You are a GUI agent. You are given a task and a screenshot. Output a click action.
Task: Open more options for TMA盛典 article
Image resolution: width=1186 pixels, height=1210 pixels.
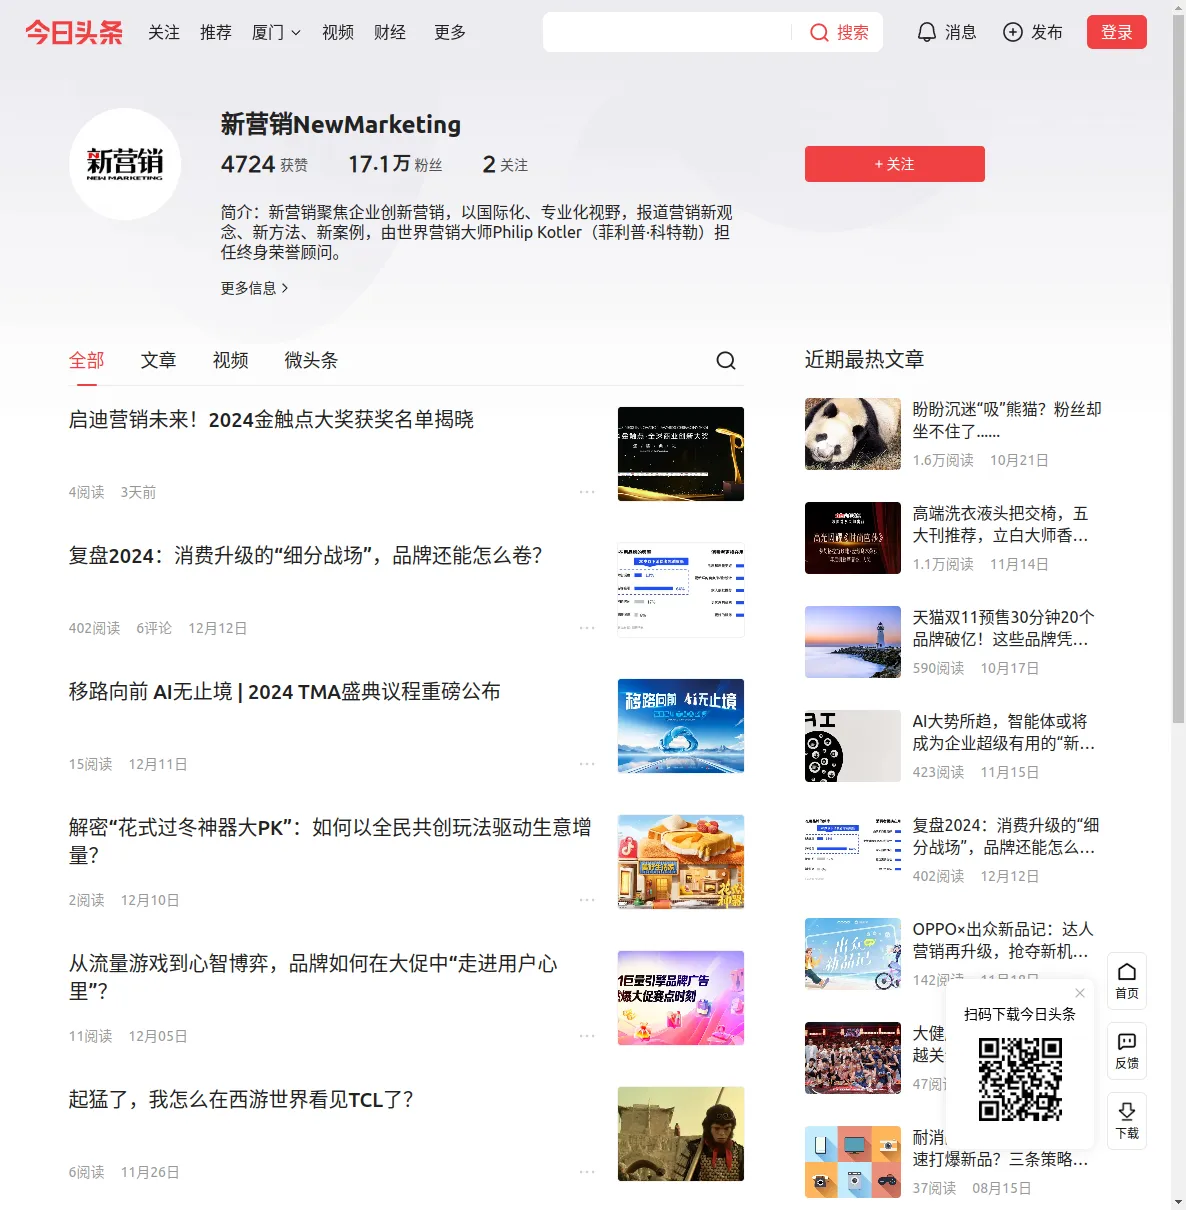click(587, 764)
